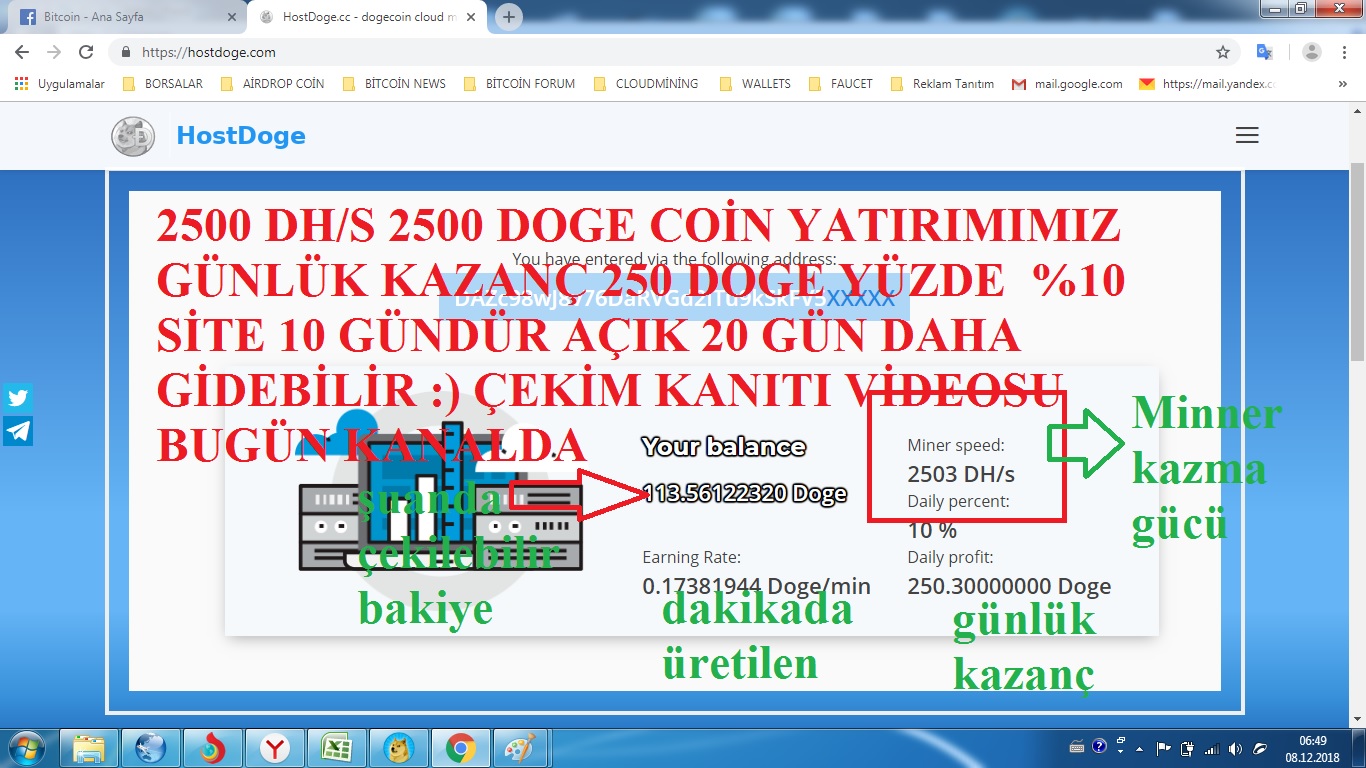Open Windows Explorer from the taskbar
This screenshot has width=1366, height=768.
pyautogui.click(x=88, y=748)
